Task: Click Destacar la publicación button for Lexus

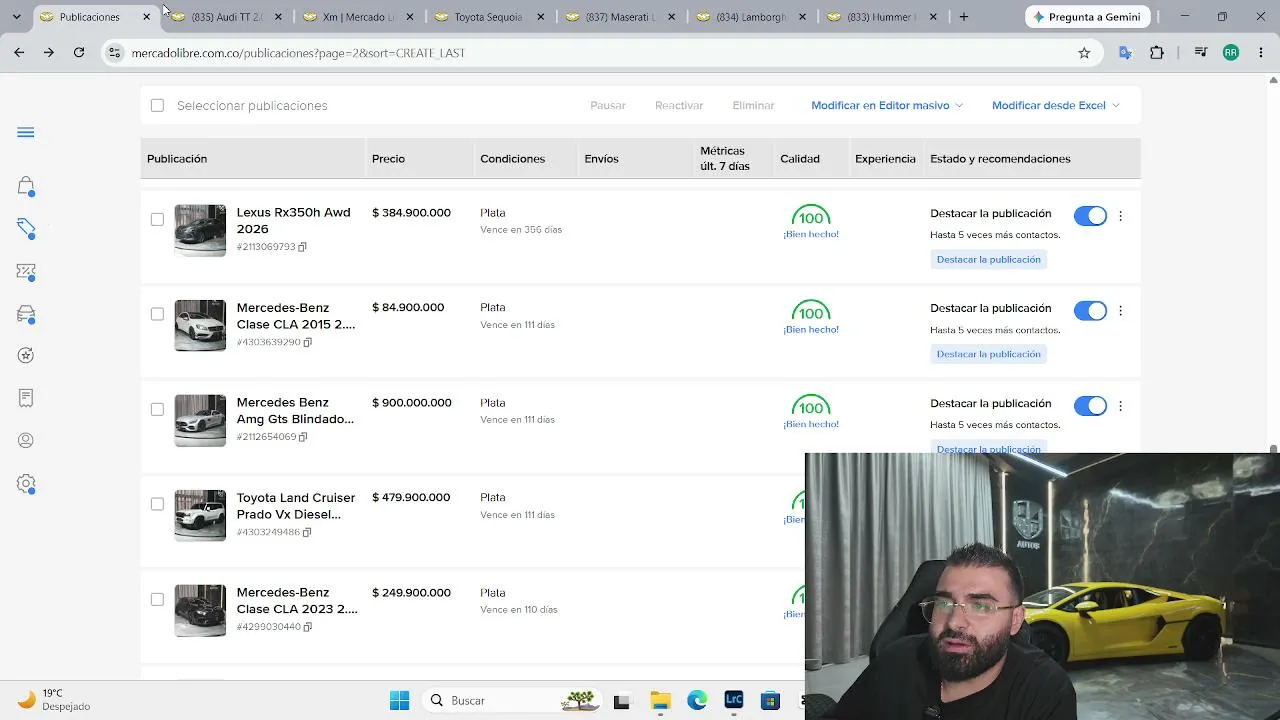Action: coord(988,260)
